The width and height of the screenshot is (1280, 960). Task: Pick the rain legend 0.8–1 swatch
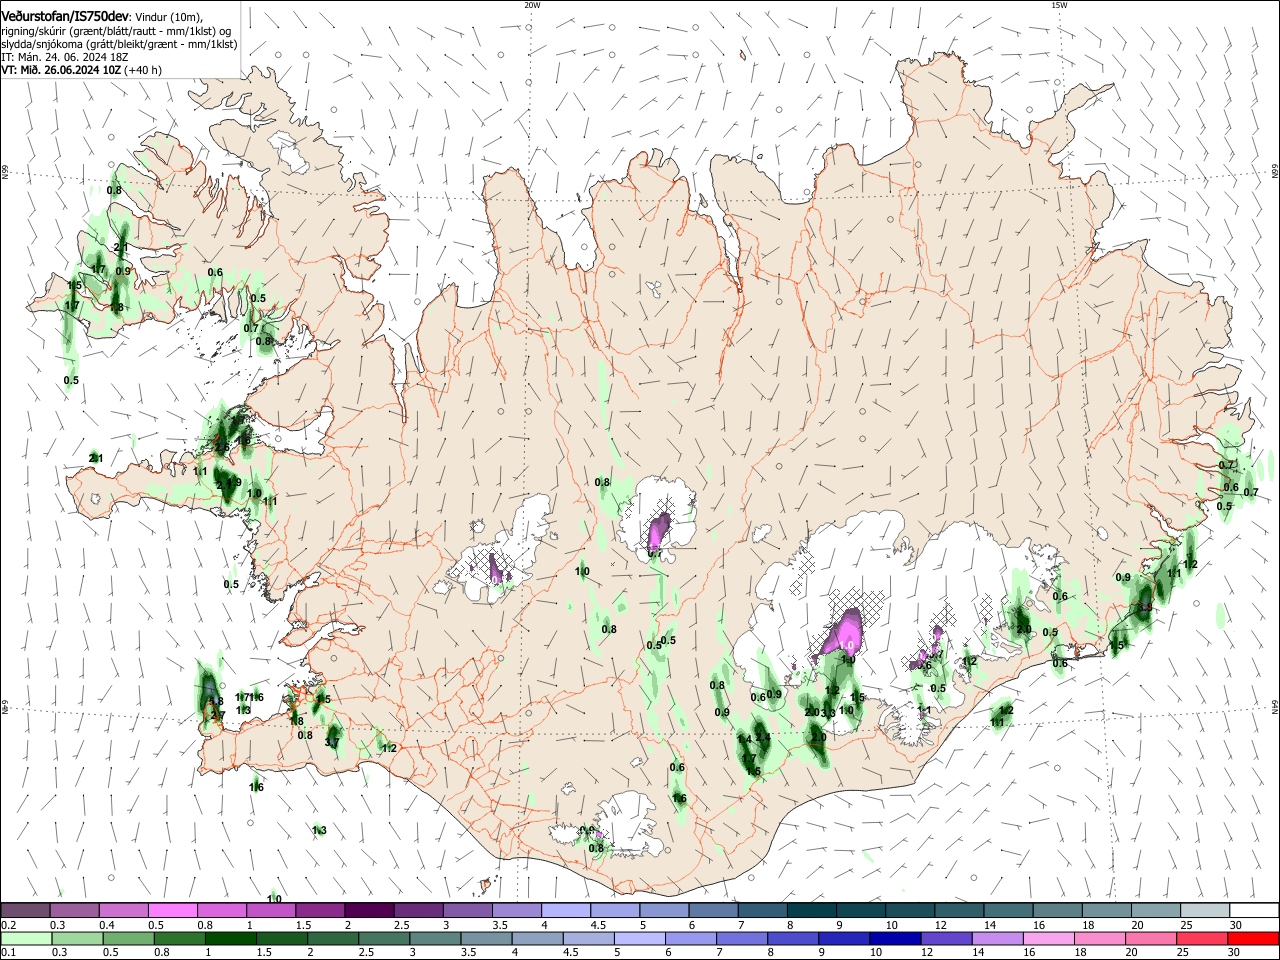[x=181, y=938]
